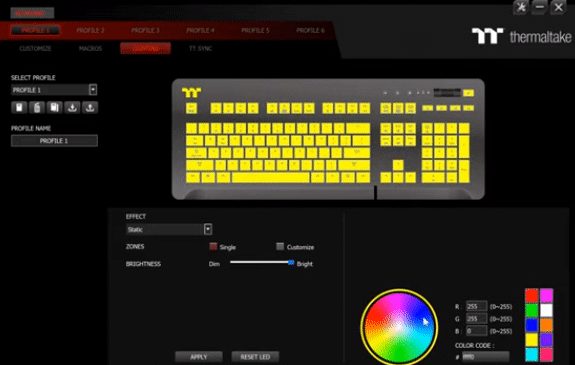The height and width of the screenshot is (365, 575).
Task: Choose the green preset color swatch
Action: (532, 310)
